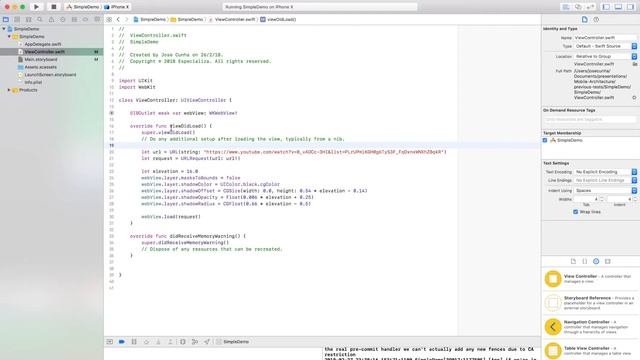640x360 pixels.
Task: Open the Test navigator icon
Action: [62, 19]
